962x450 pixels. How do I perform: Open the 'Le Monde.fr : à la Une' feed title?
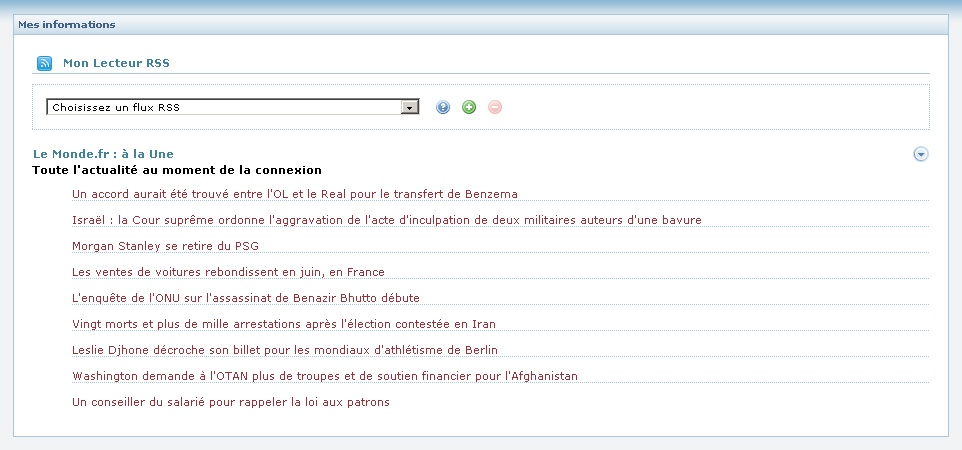coord(103,153)
